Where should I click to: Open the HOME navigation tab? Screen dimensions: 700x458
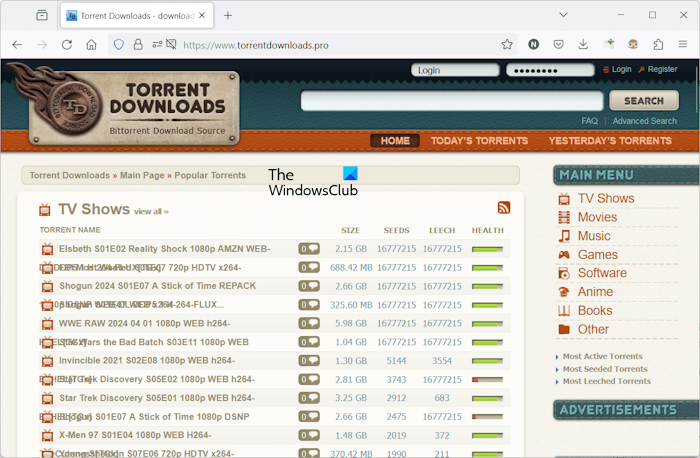coord(395,141)
